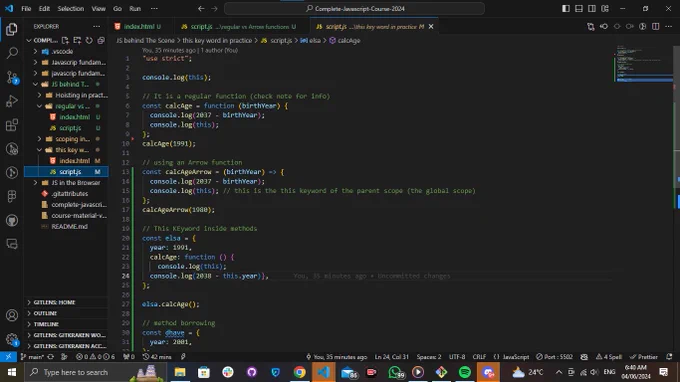The image size is (680, 382).
Task: Switch to the index.html editor tab
Action: pos(141,26)
